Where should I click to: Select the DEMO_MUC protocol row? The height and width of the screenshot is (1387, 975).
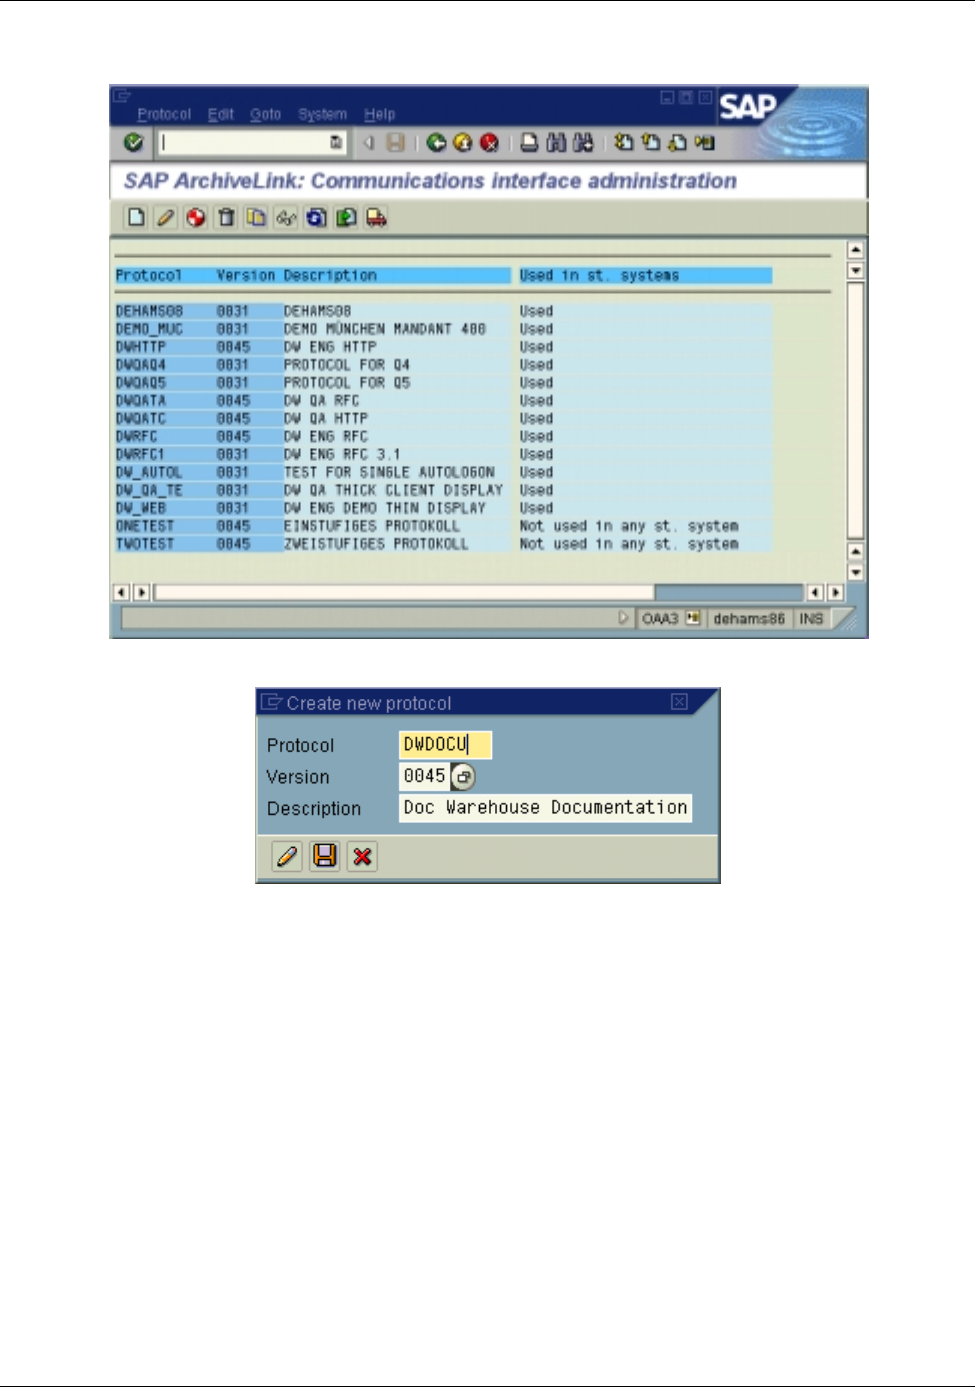coord(443,329)
